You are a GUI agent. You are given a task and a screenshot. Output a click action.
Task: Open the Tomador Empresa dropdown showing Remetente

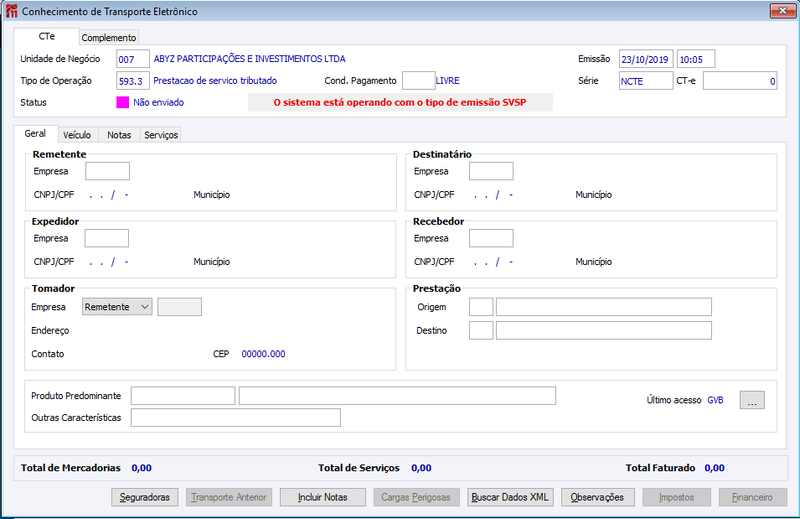(x=117, y=307)
